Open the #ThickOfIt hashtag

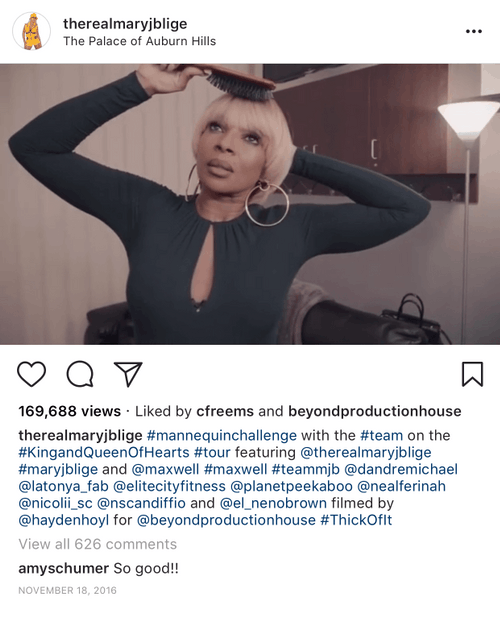point(356,520)
